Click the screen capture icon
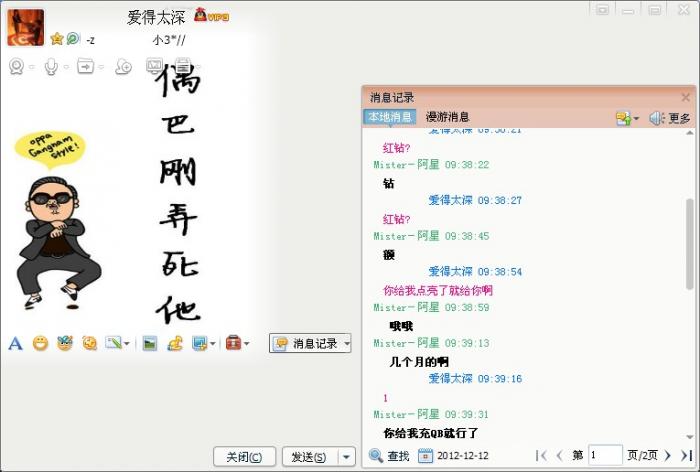This screenshot has width=700, height=472. (199, 343)
